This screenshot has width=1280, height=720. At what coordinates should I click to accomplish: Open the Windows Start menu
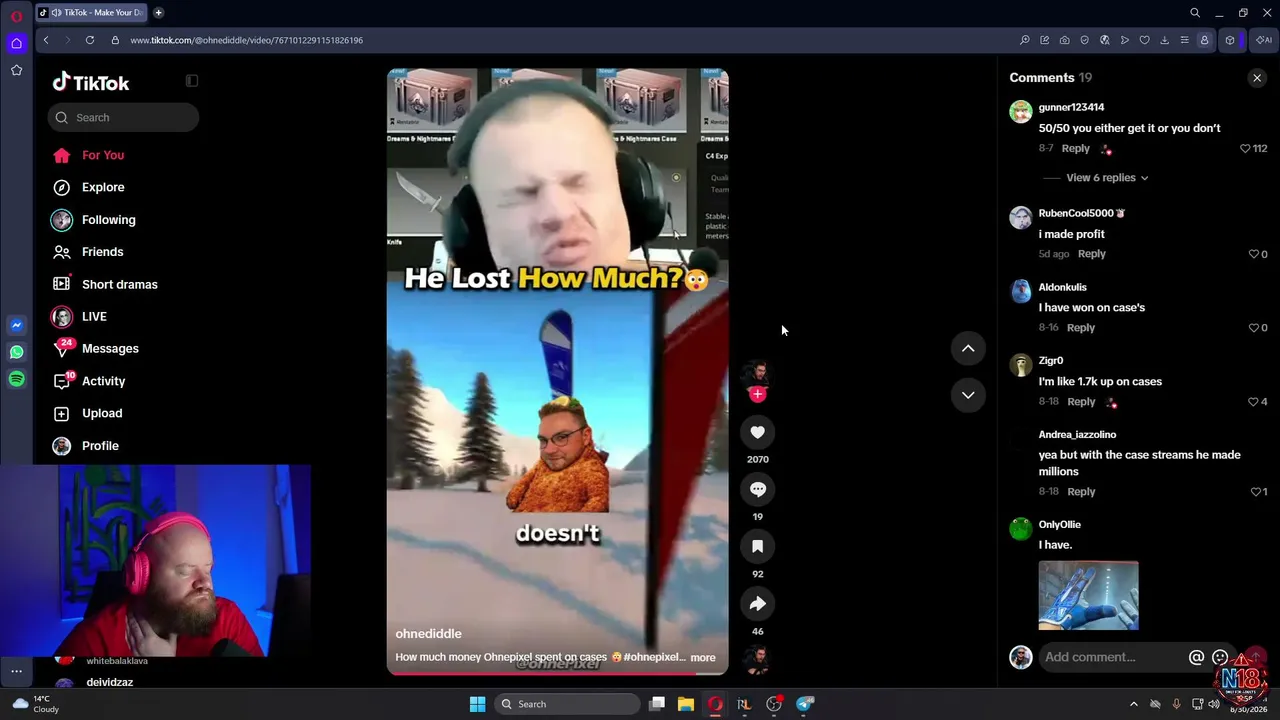477,704
